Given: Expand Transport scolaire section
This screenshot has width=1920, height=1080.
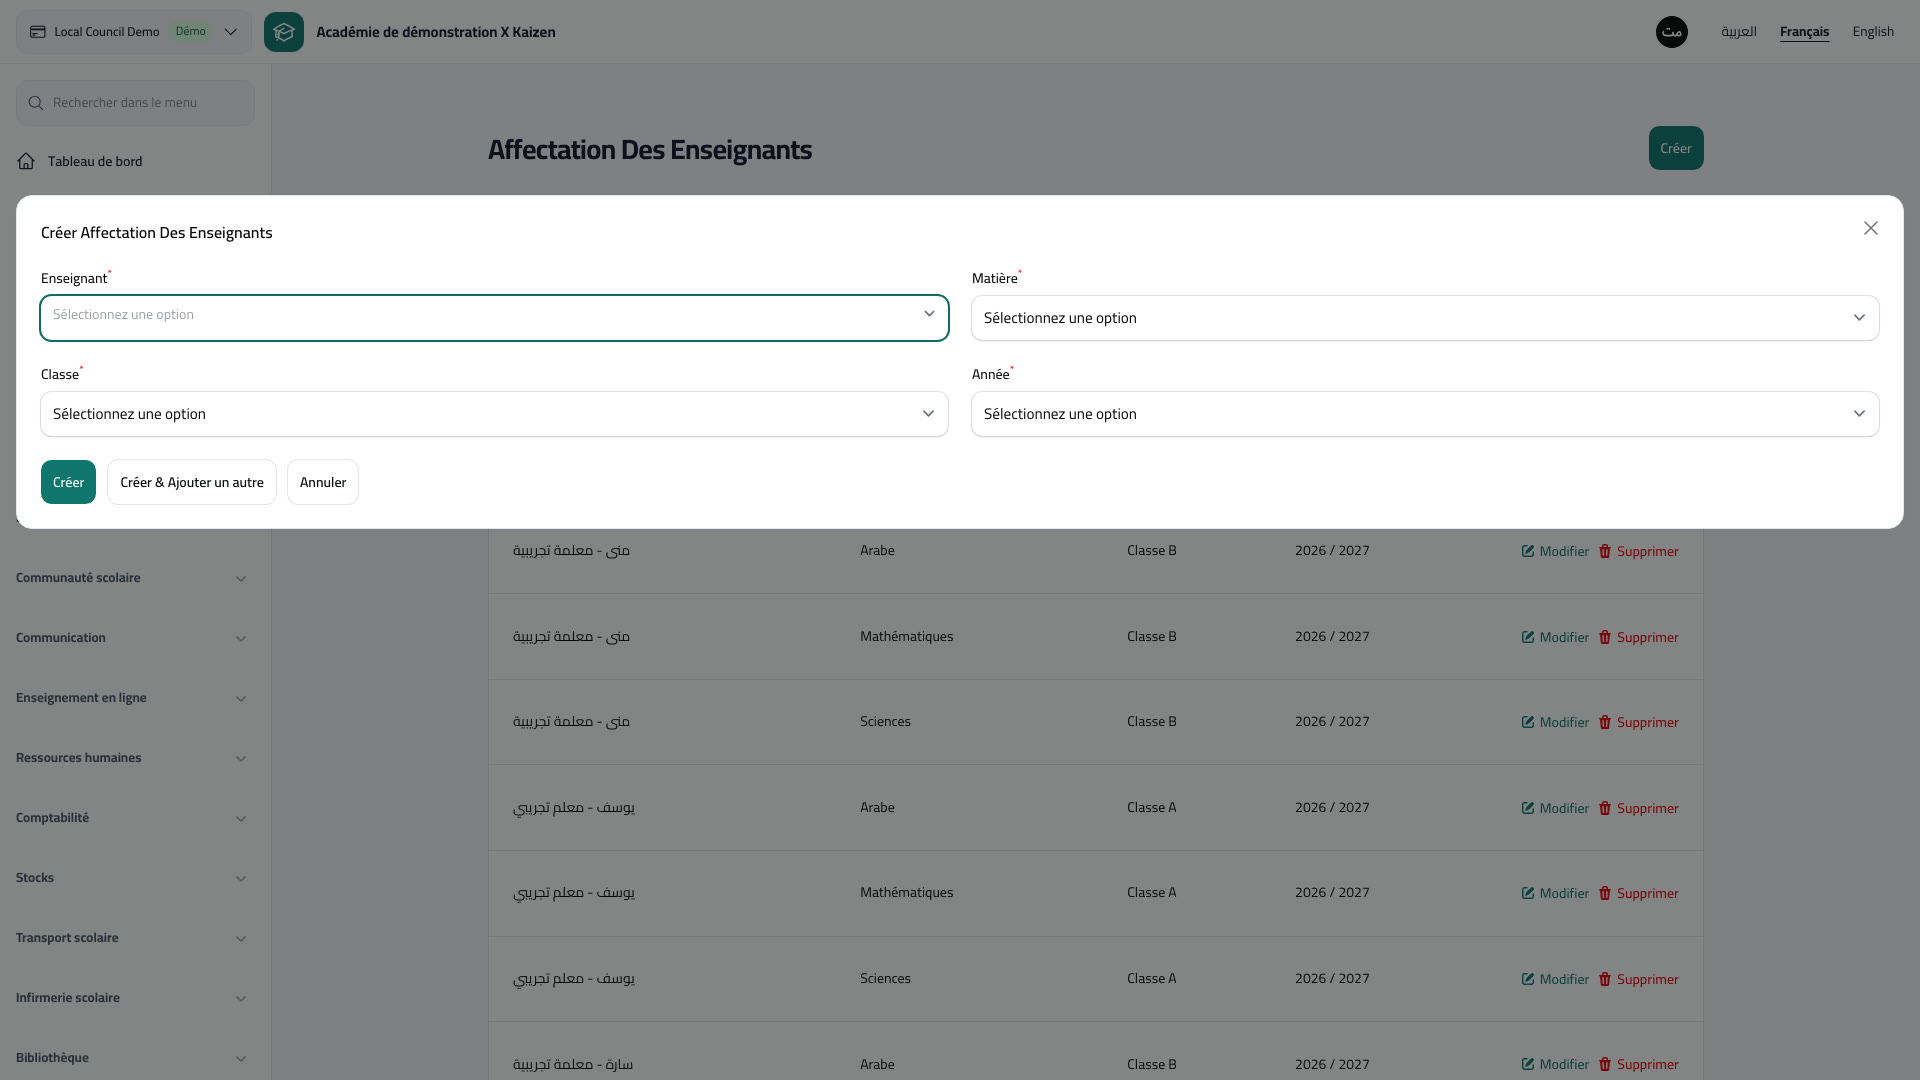Looking at the screenshot, I should [131, 938].
